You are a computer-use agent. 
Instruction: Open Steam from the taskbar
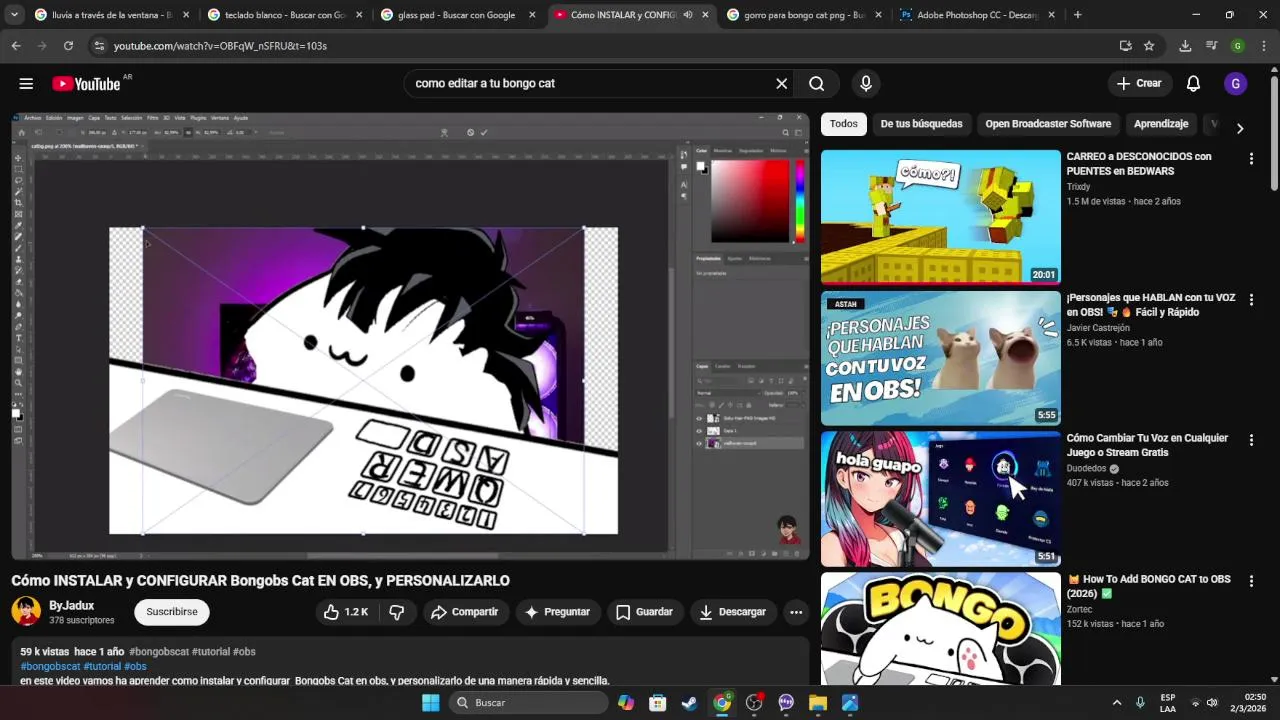point(690,703)
